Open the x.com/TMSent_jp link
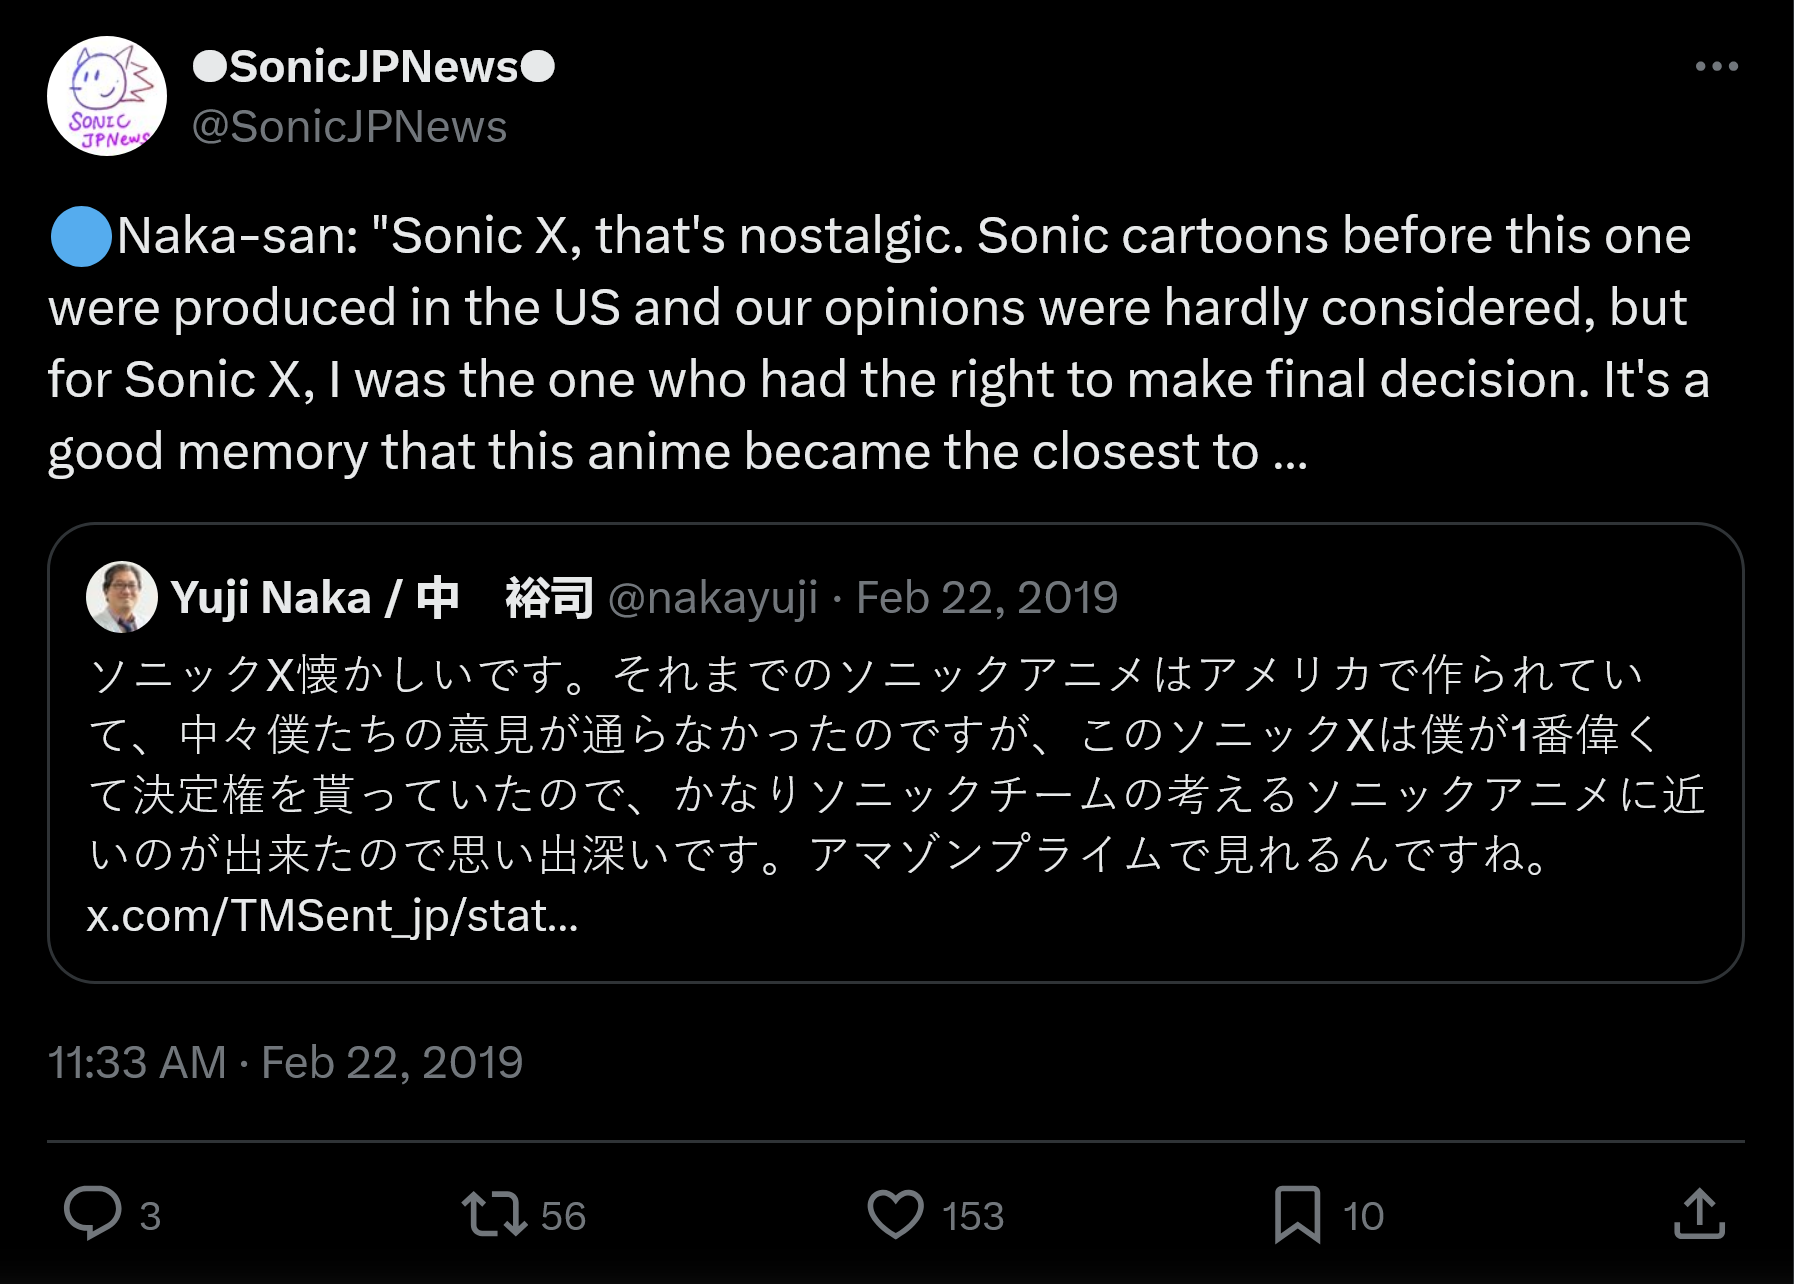Screen dimensions: 1794x1284 (332, 915)
